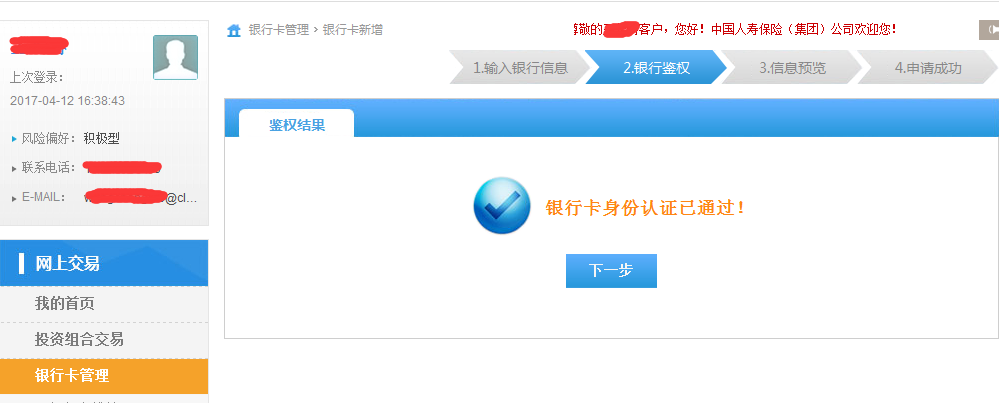Screen dimensions: 1003x403
Task: Click the arrow bullet beside 联系电话
Action: point(15,169)
